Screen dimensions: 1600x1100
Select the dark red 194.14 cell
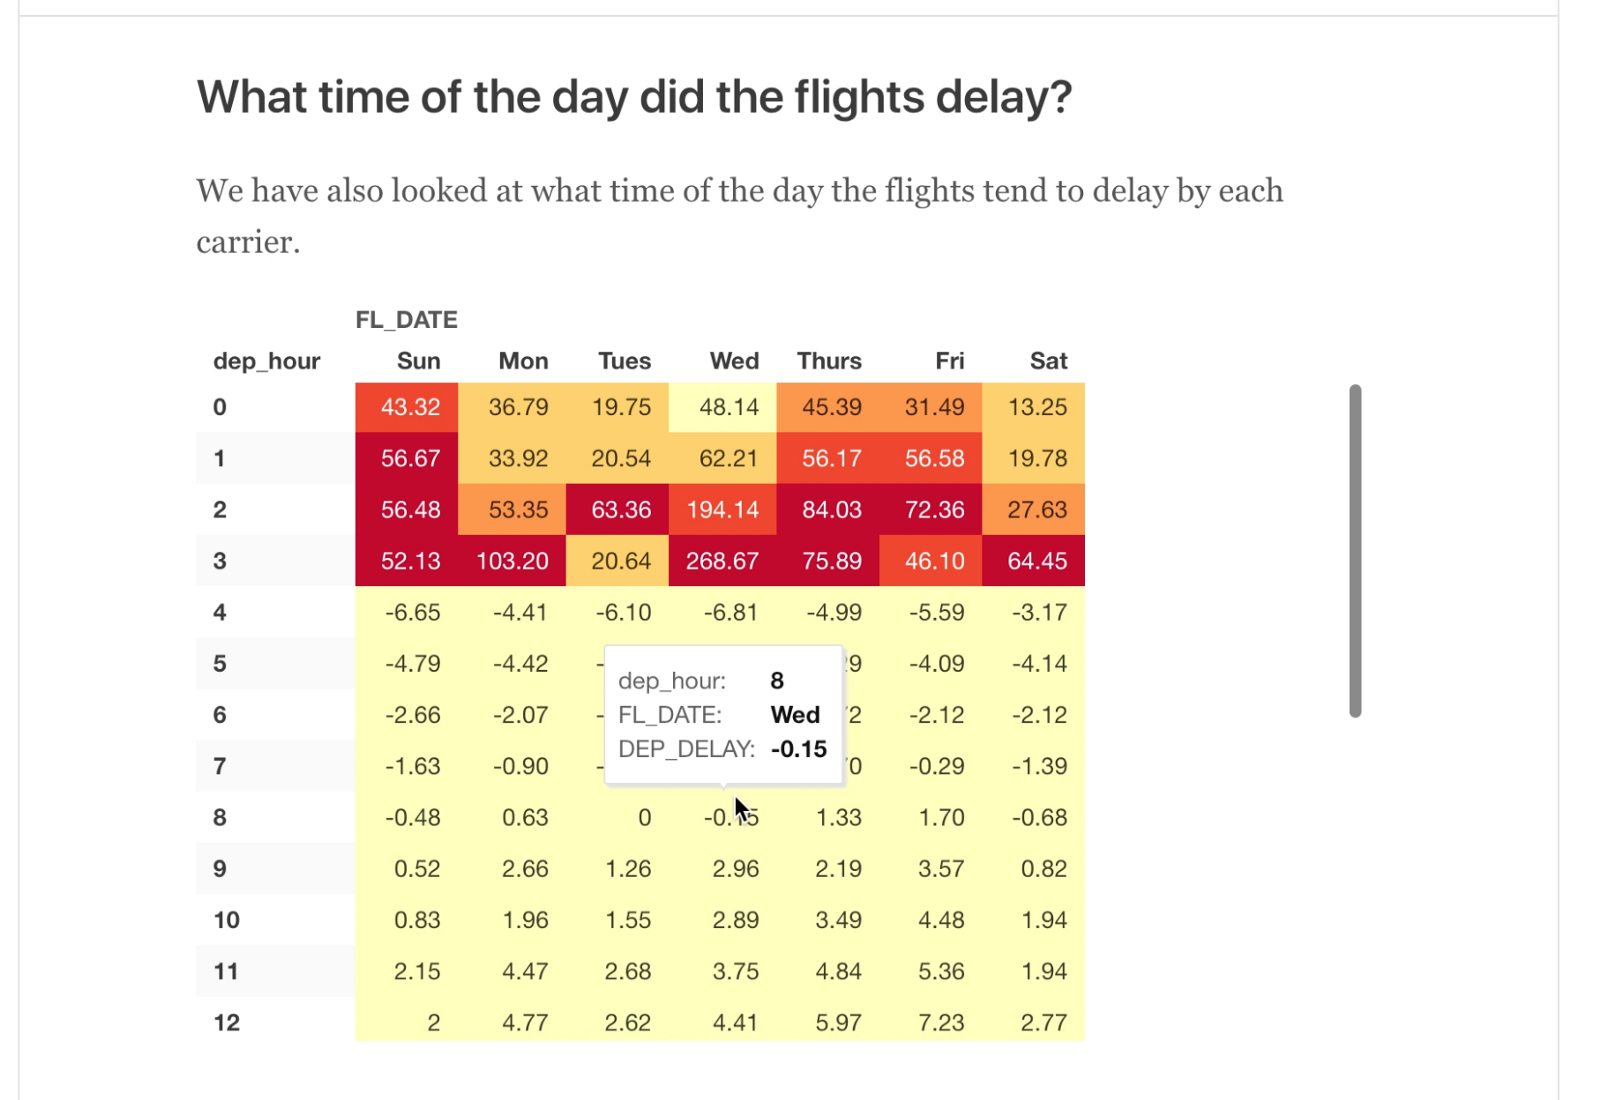click(x=722, y=510)
